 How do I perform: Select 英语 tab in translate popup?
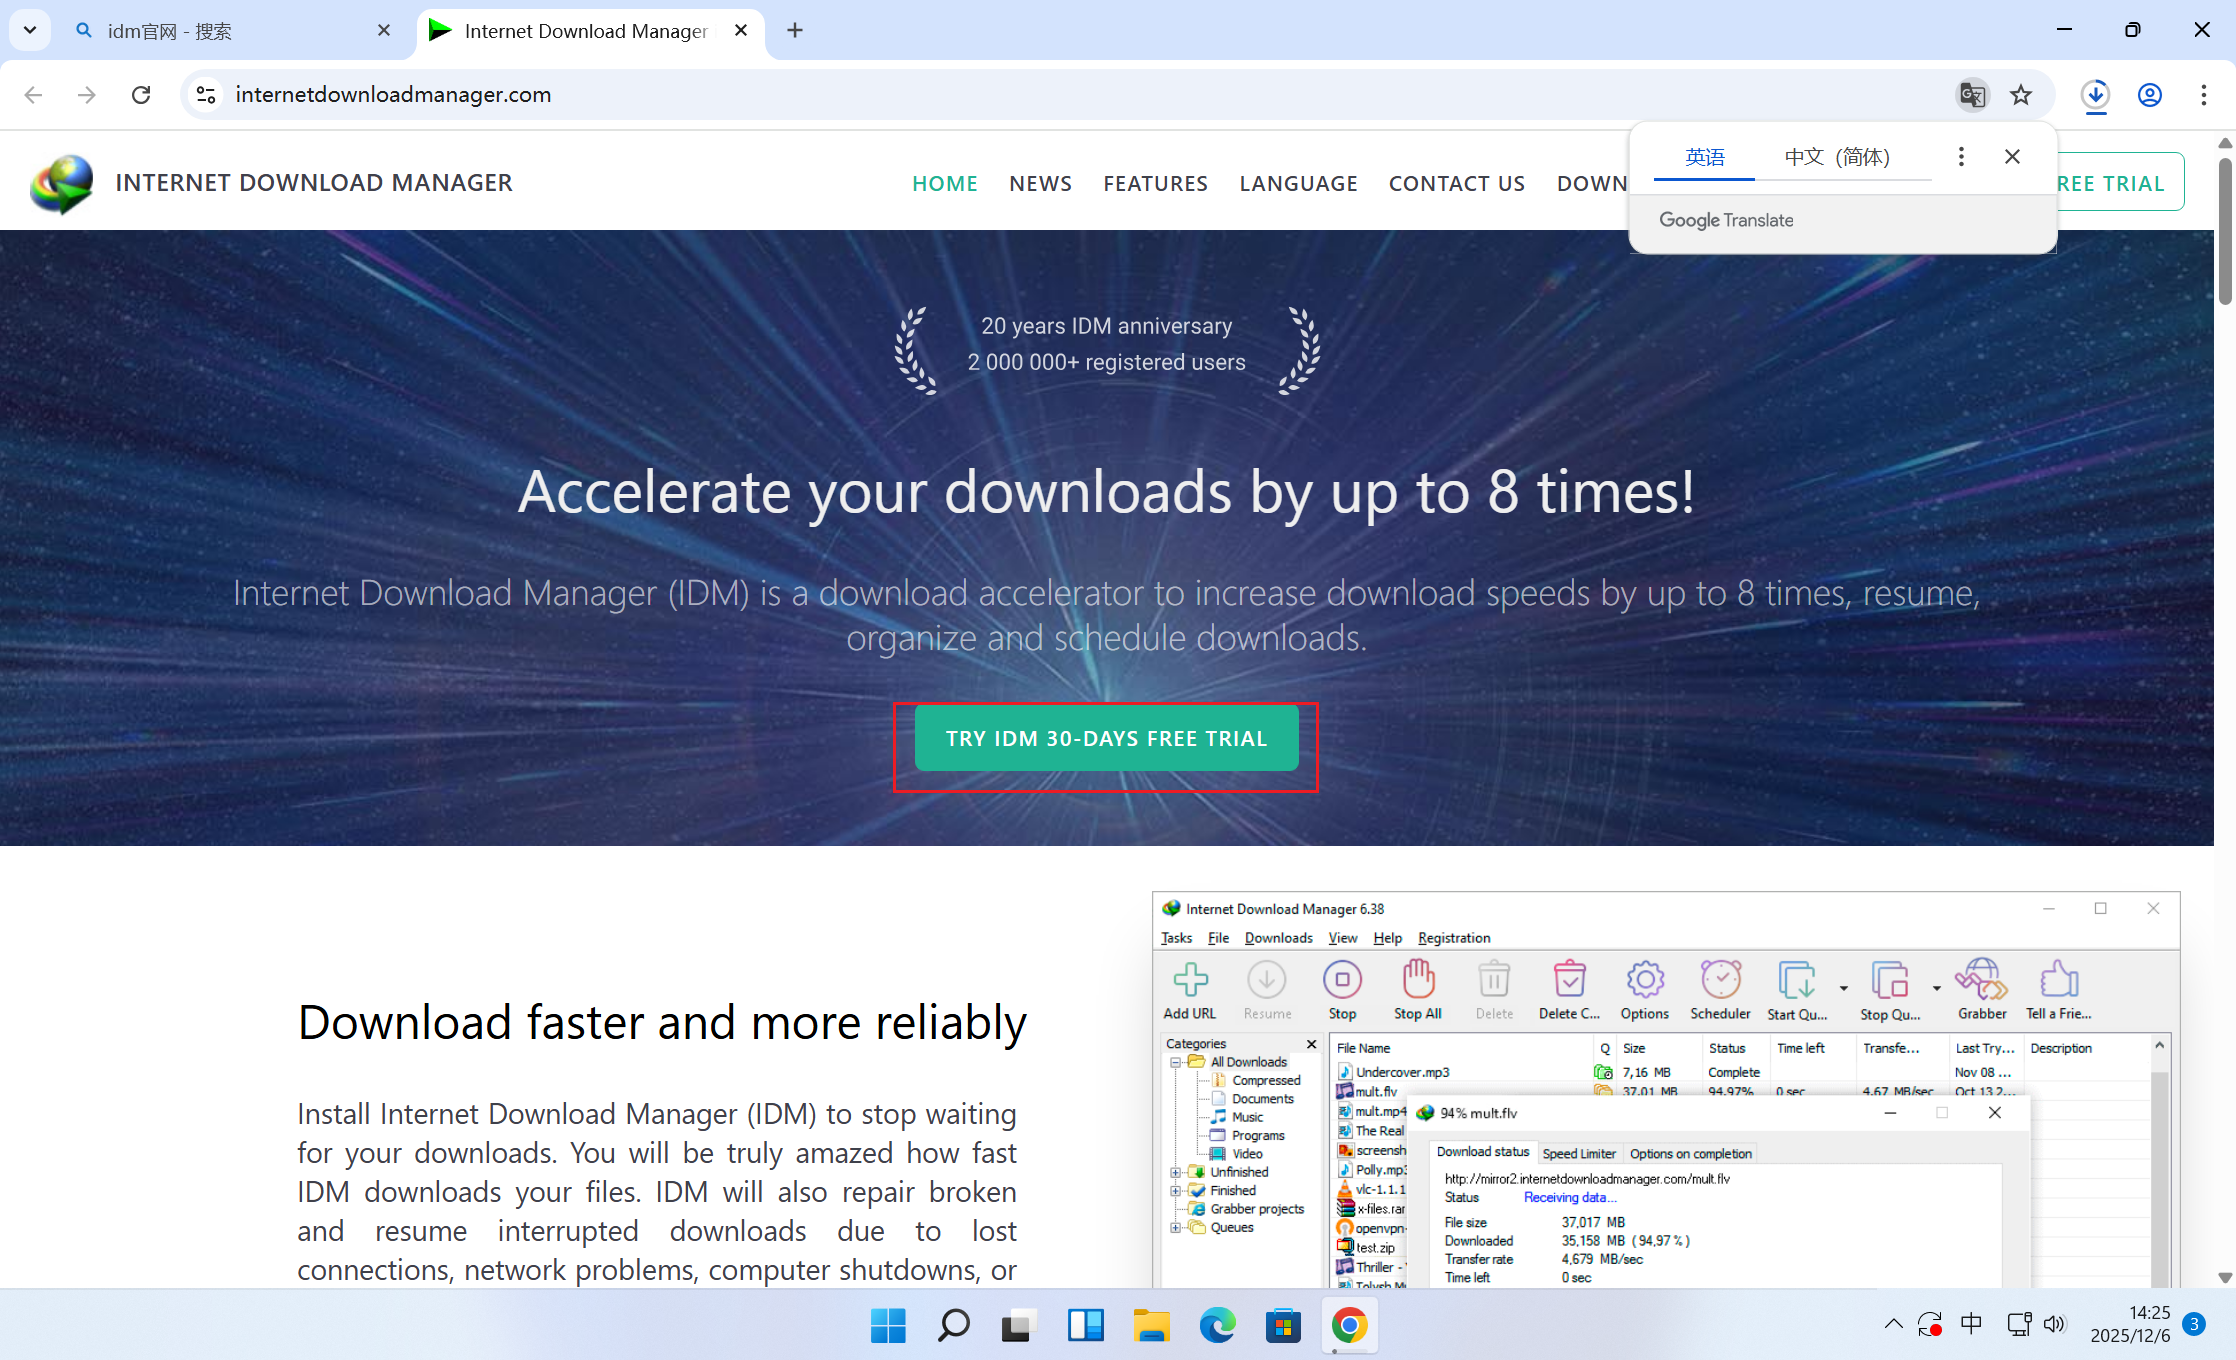pos(1704,157)
